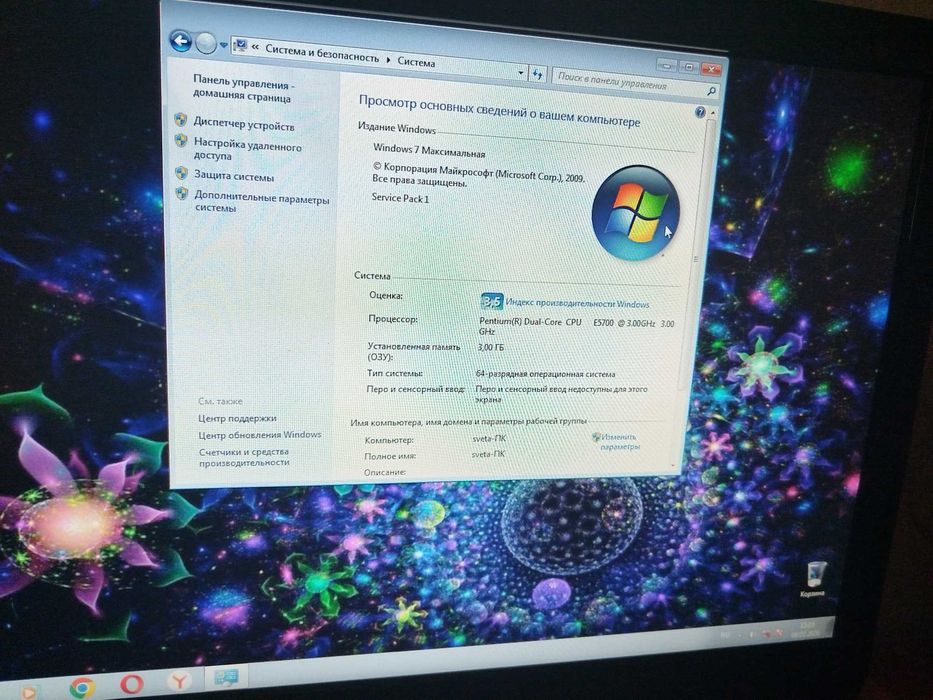This screenshot has width=933, height=700.
Task: Select installed memory value '3,00 ГБ'
Action: pos(490,347)
